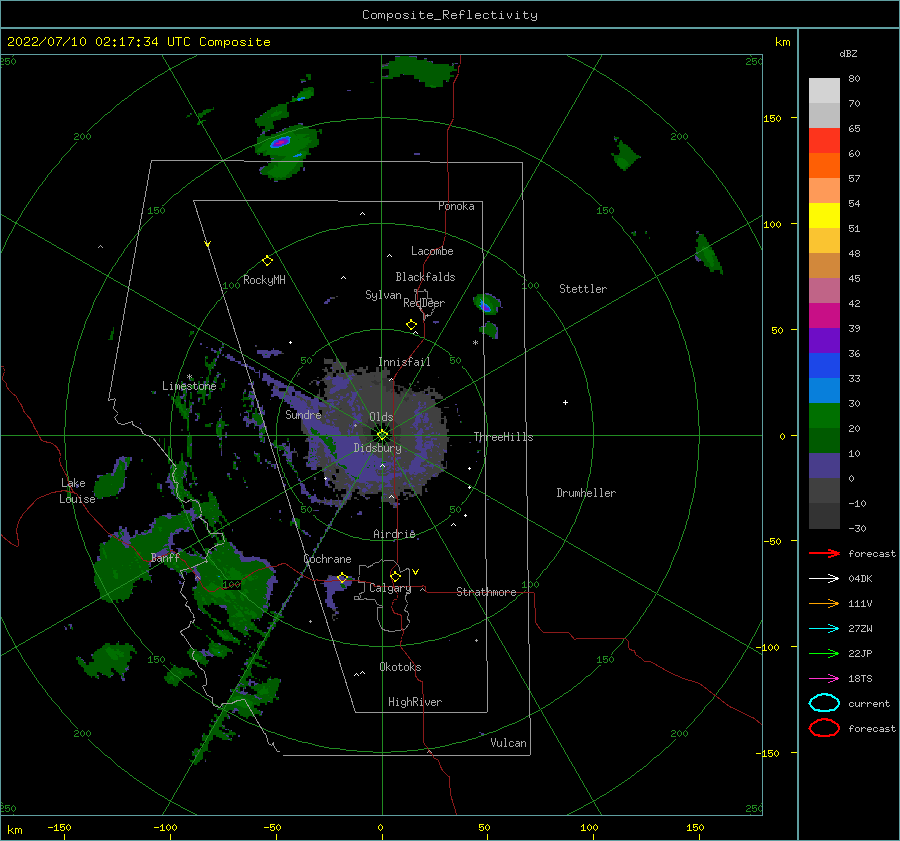Click the yellow diamond marker over Calgary

click(395, 576)
